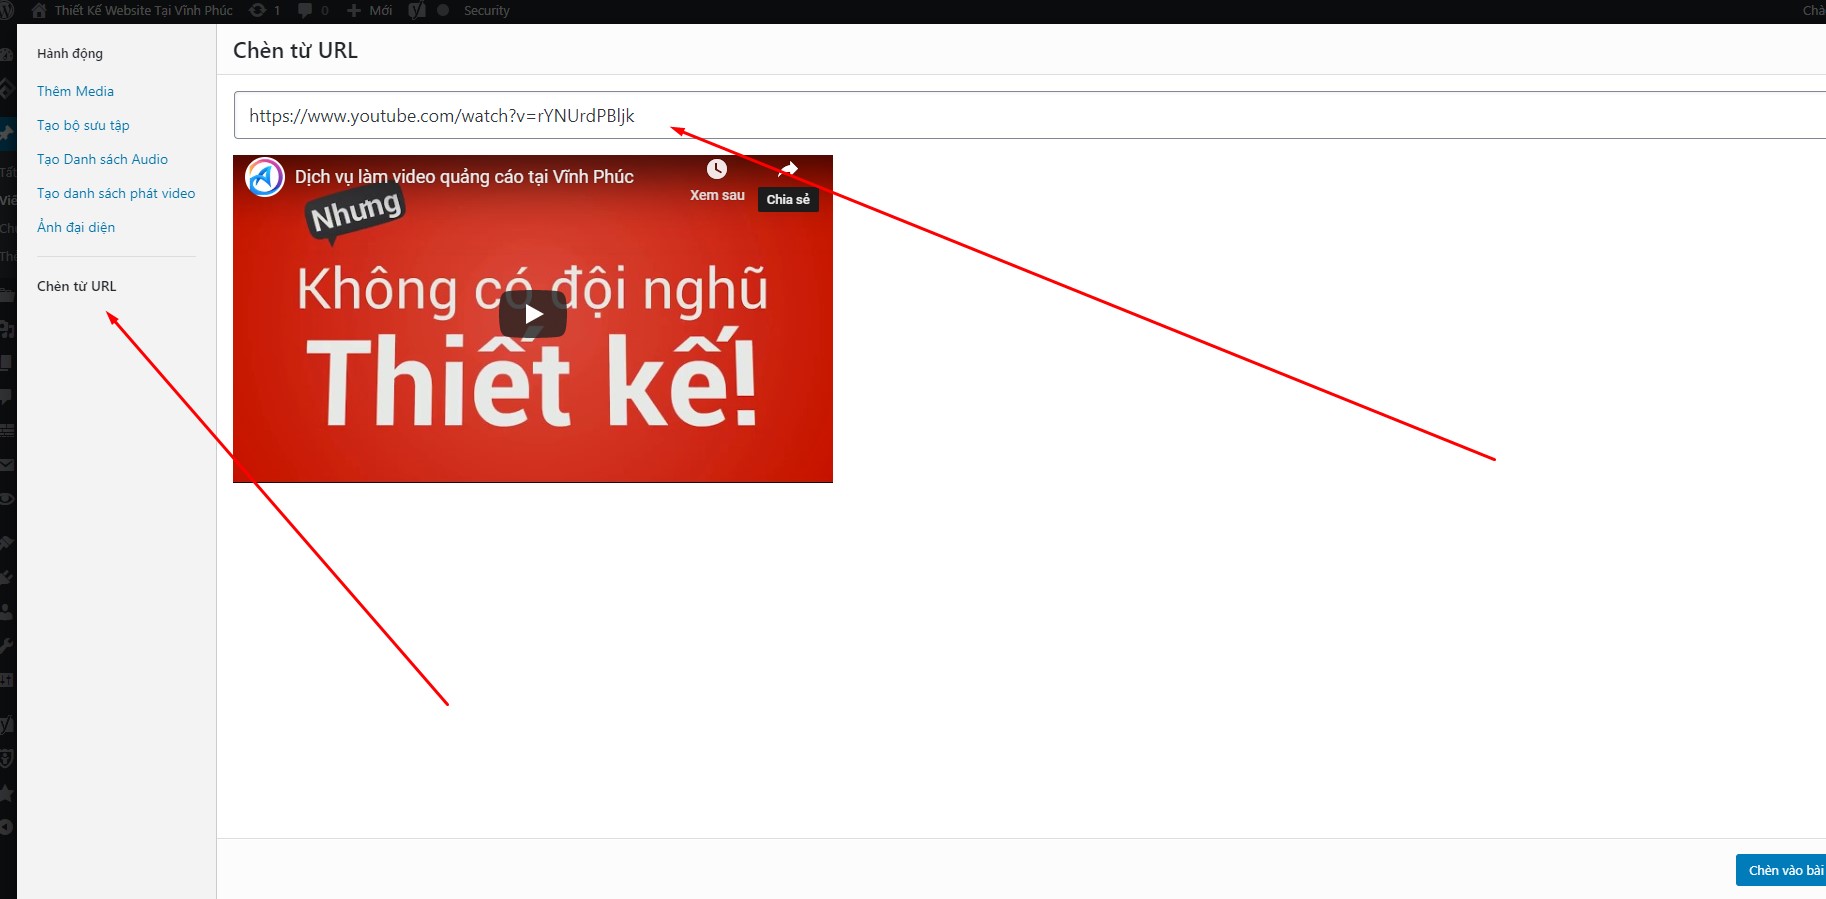Image resolution: width=1826 pixels, height=899 pixels.
Task: Switch to Chèn từ URL tab
Action: [77, 286]
